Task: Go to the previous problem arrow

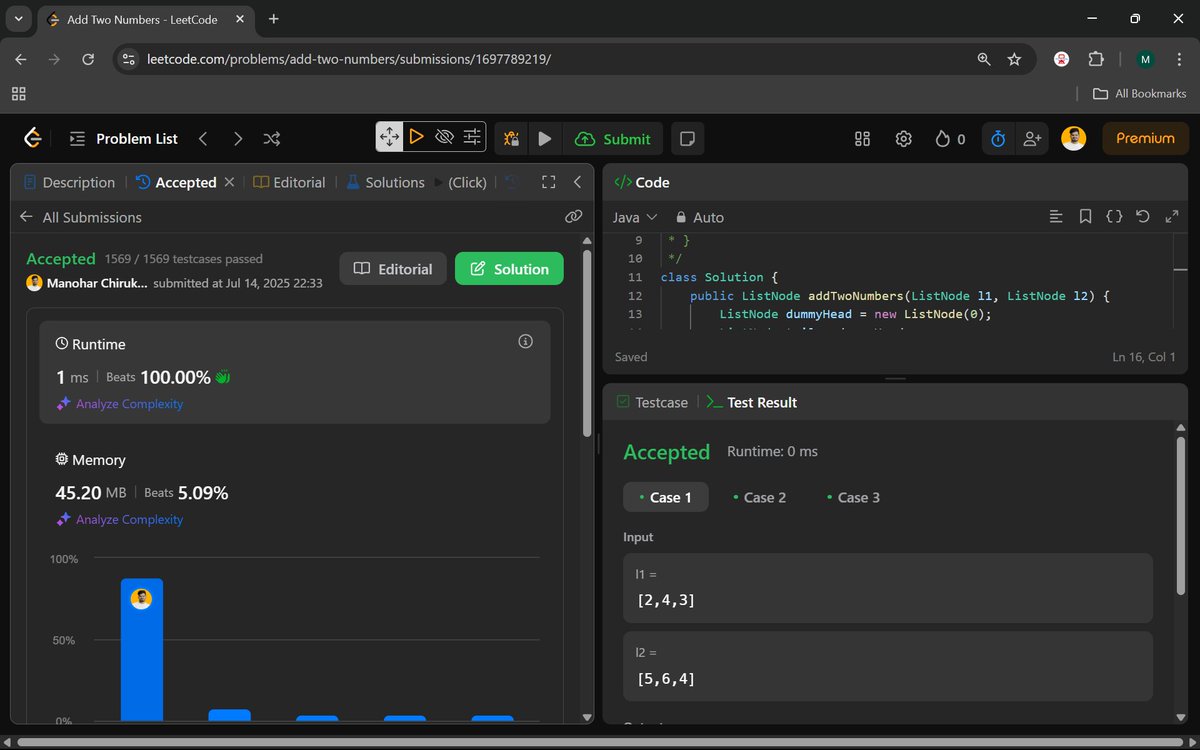Action: pos(203,139)
